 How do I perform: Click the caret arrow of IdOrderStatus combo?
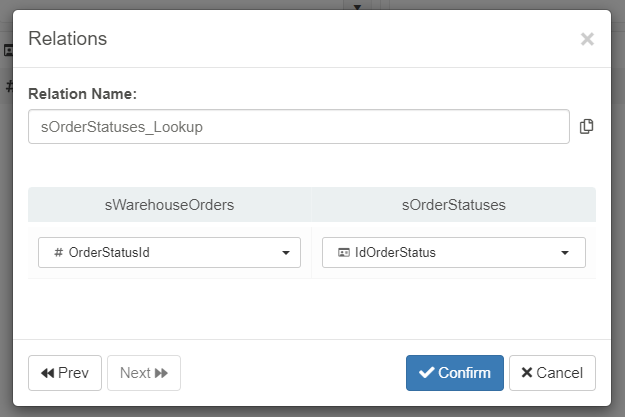(565, 253)
